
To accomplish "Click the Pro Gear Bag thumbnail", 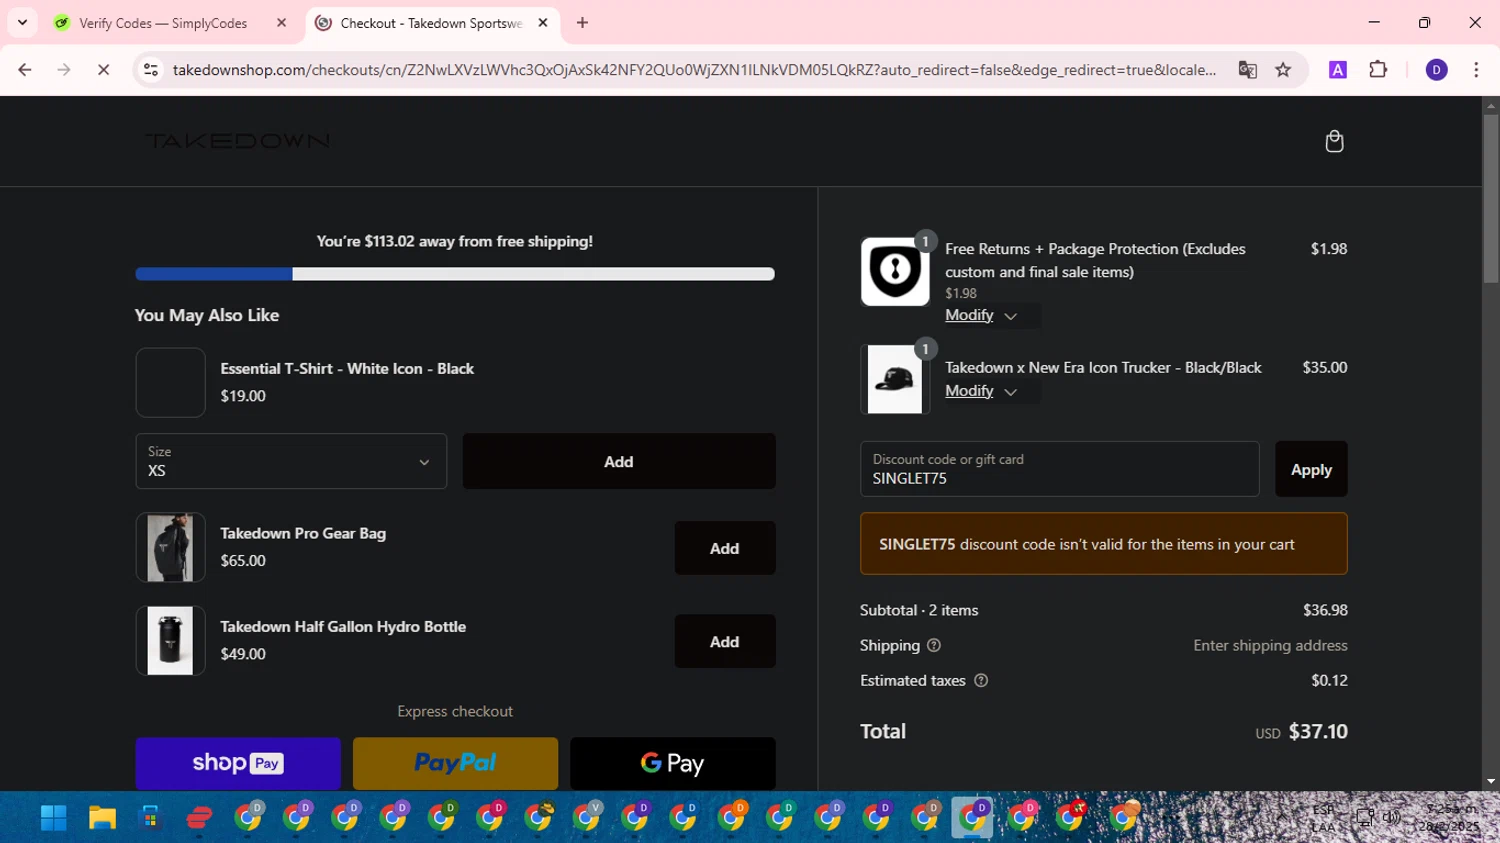I will tap(170, 547).
